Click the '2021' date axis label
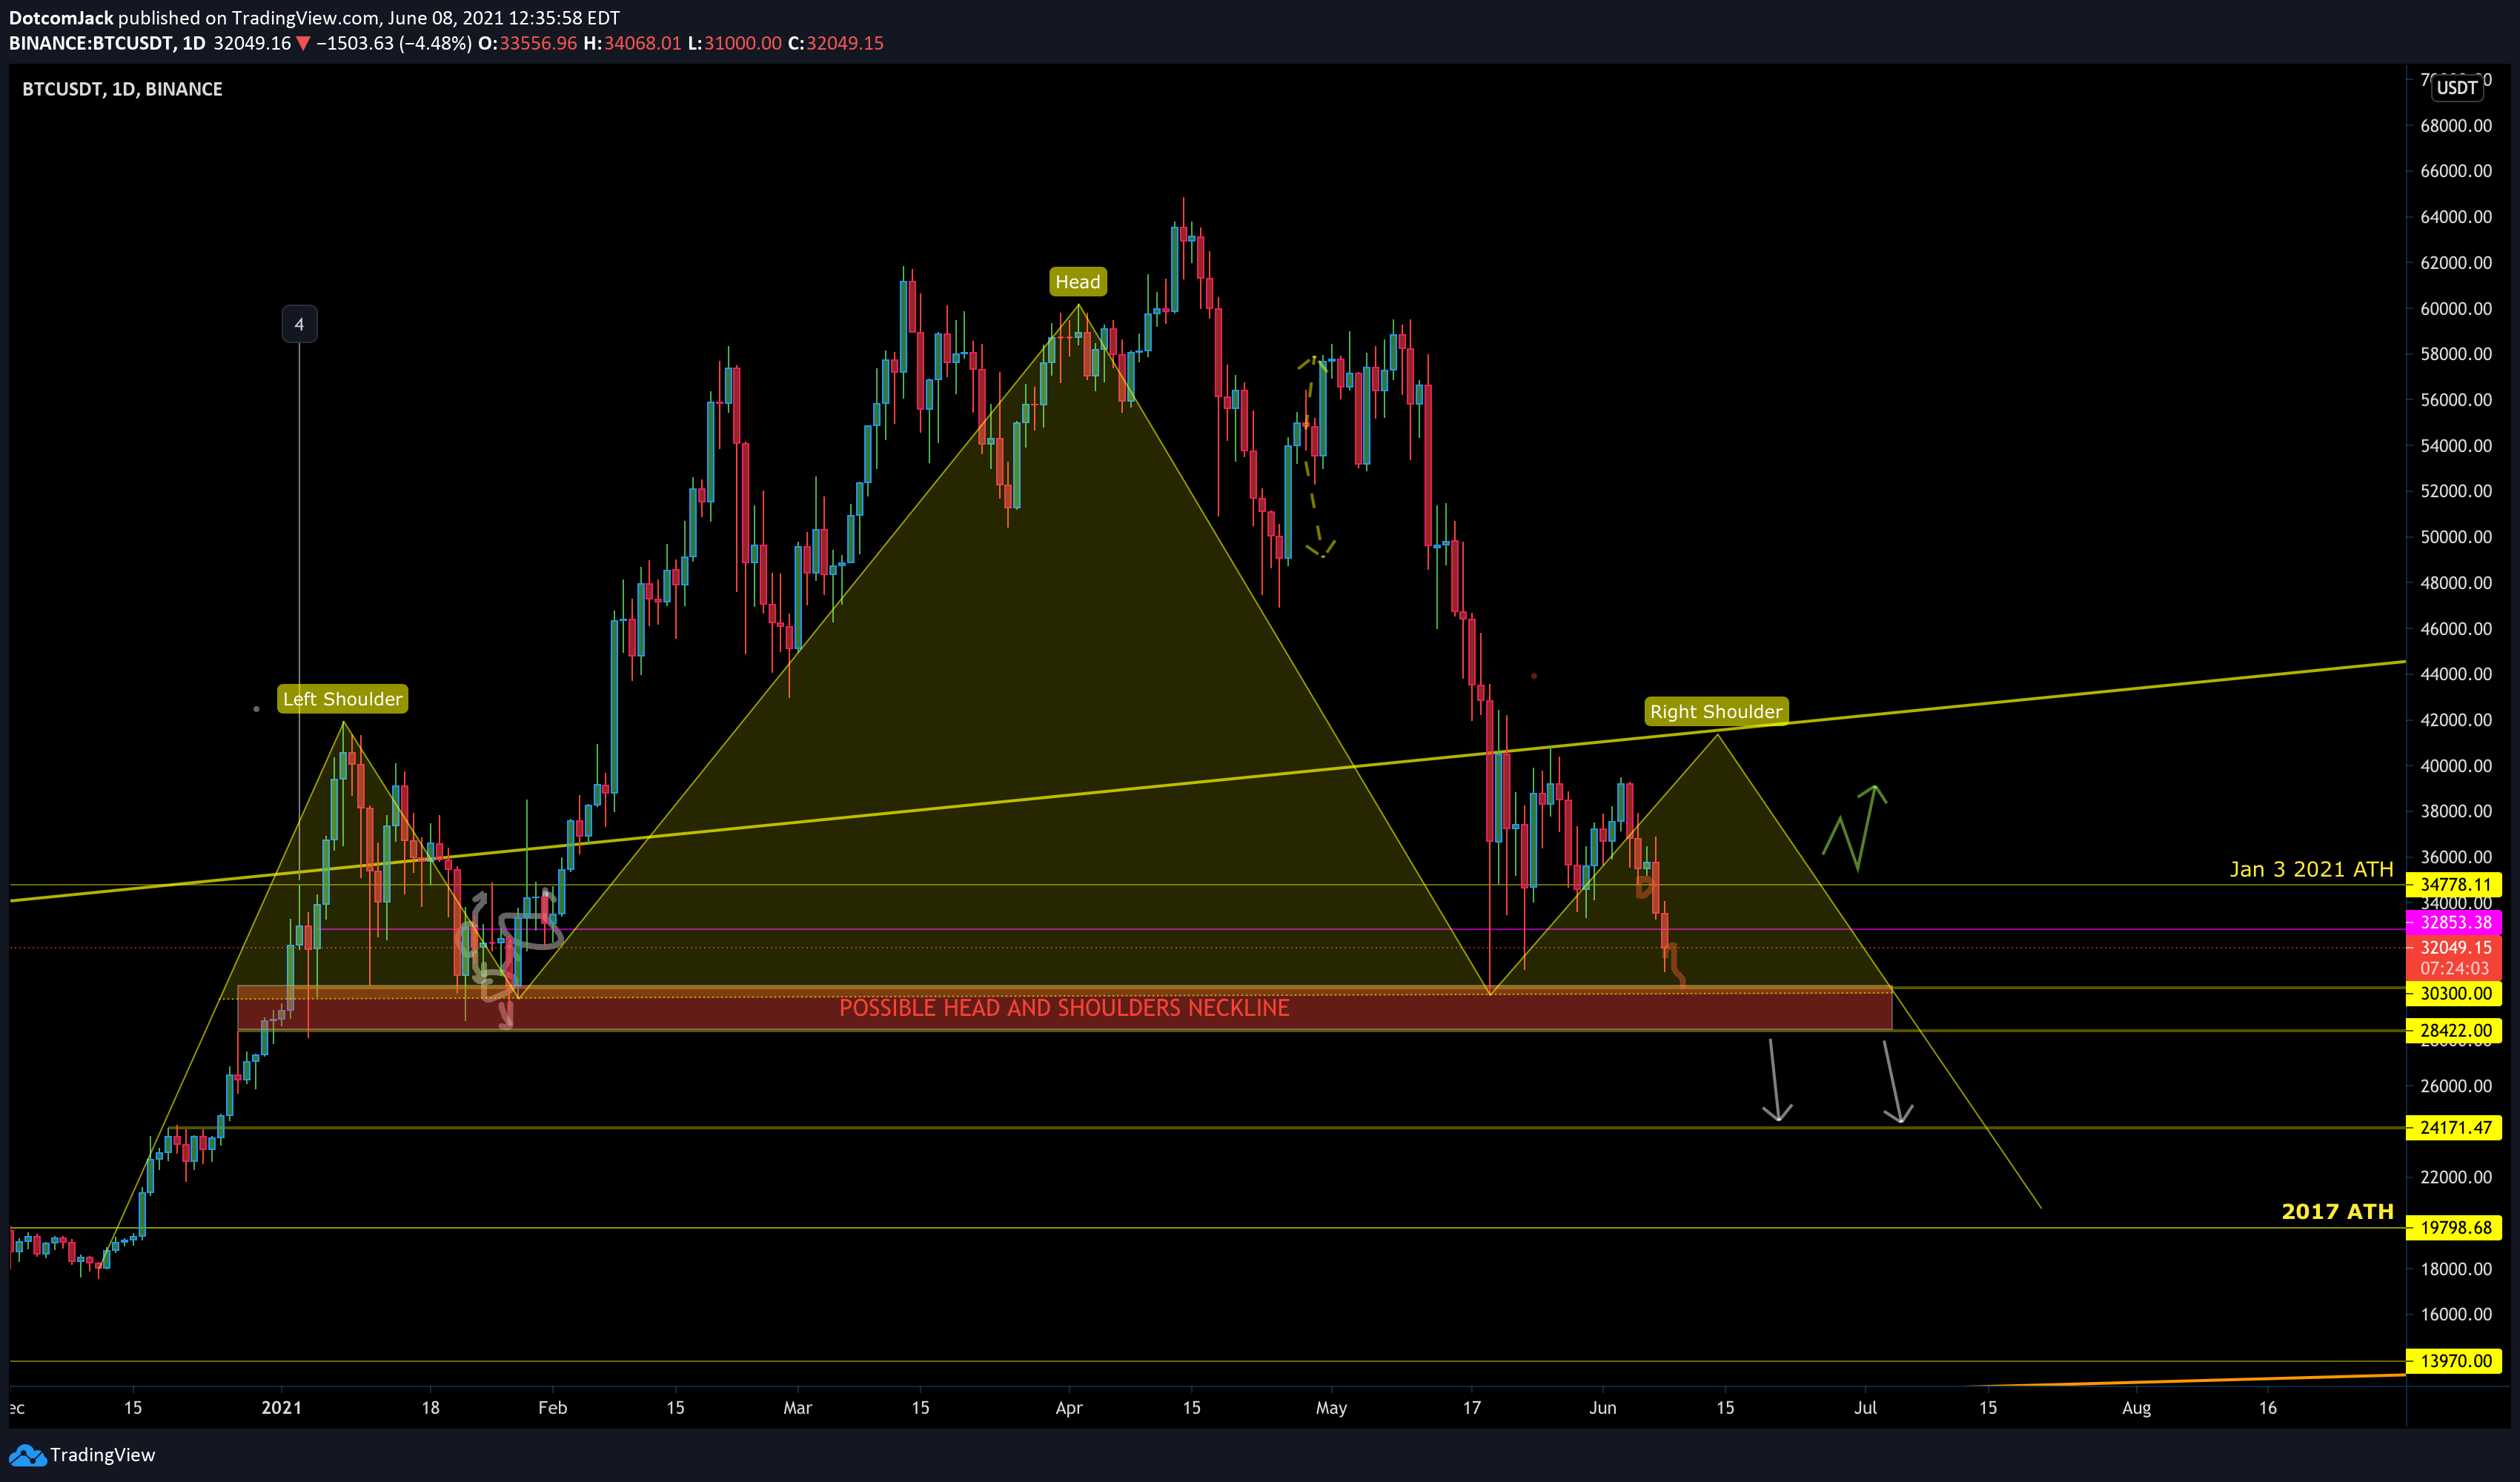 (x=281, y=1408)
